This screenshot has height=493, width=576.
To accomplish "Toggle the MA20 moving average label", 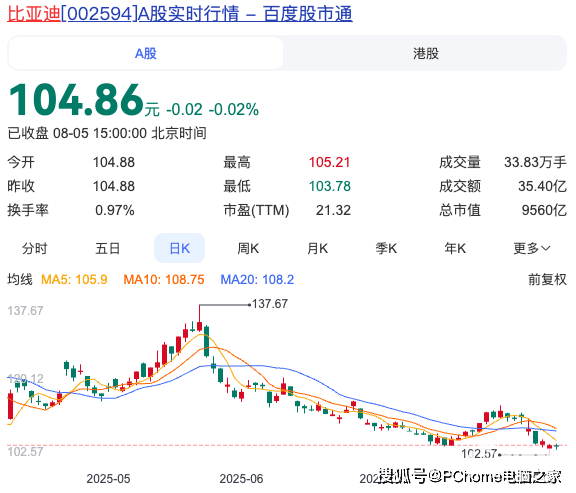I will [x=257, y=280].
